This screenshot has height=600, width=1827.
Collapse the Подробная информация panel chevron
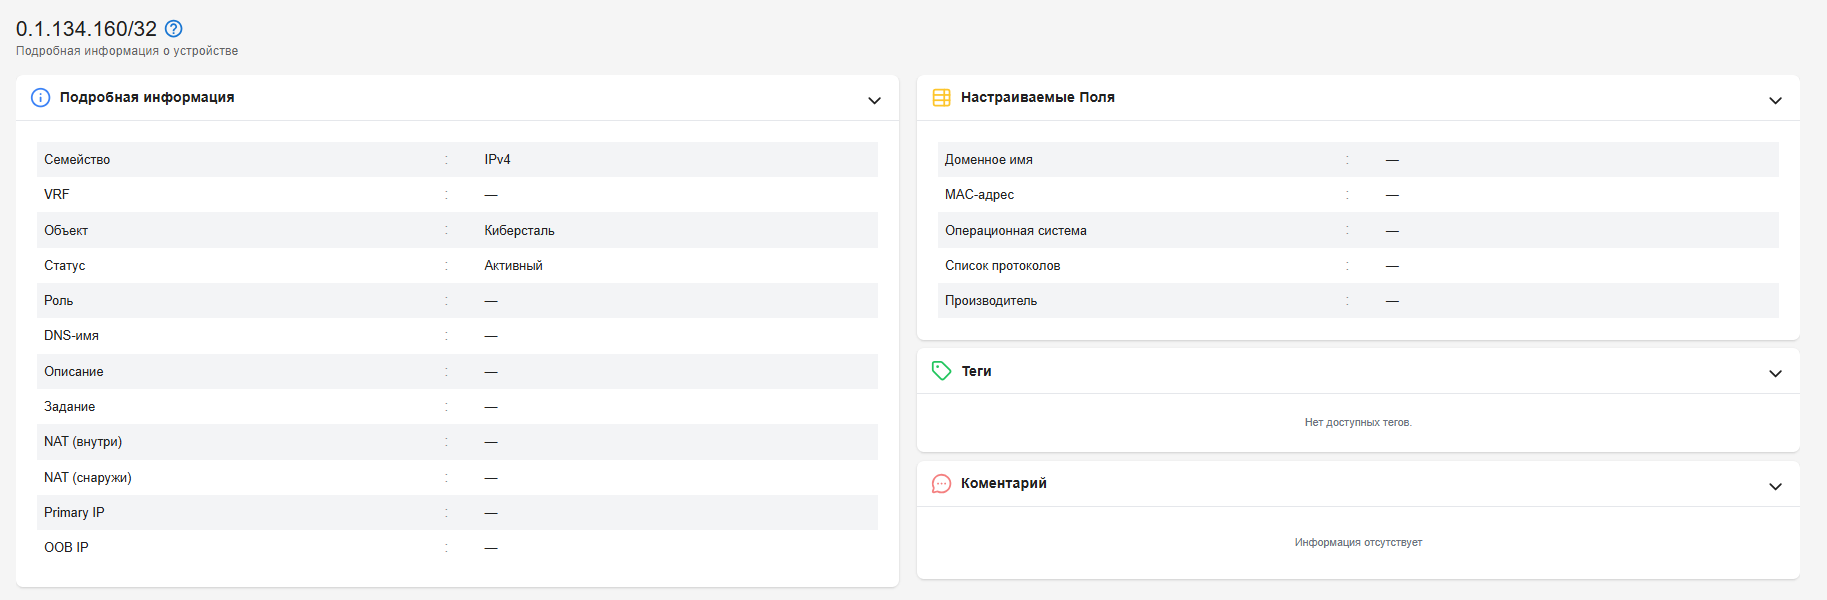pos(874,101)
